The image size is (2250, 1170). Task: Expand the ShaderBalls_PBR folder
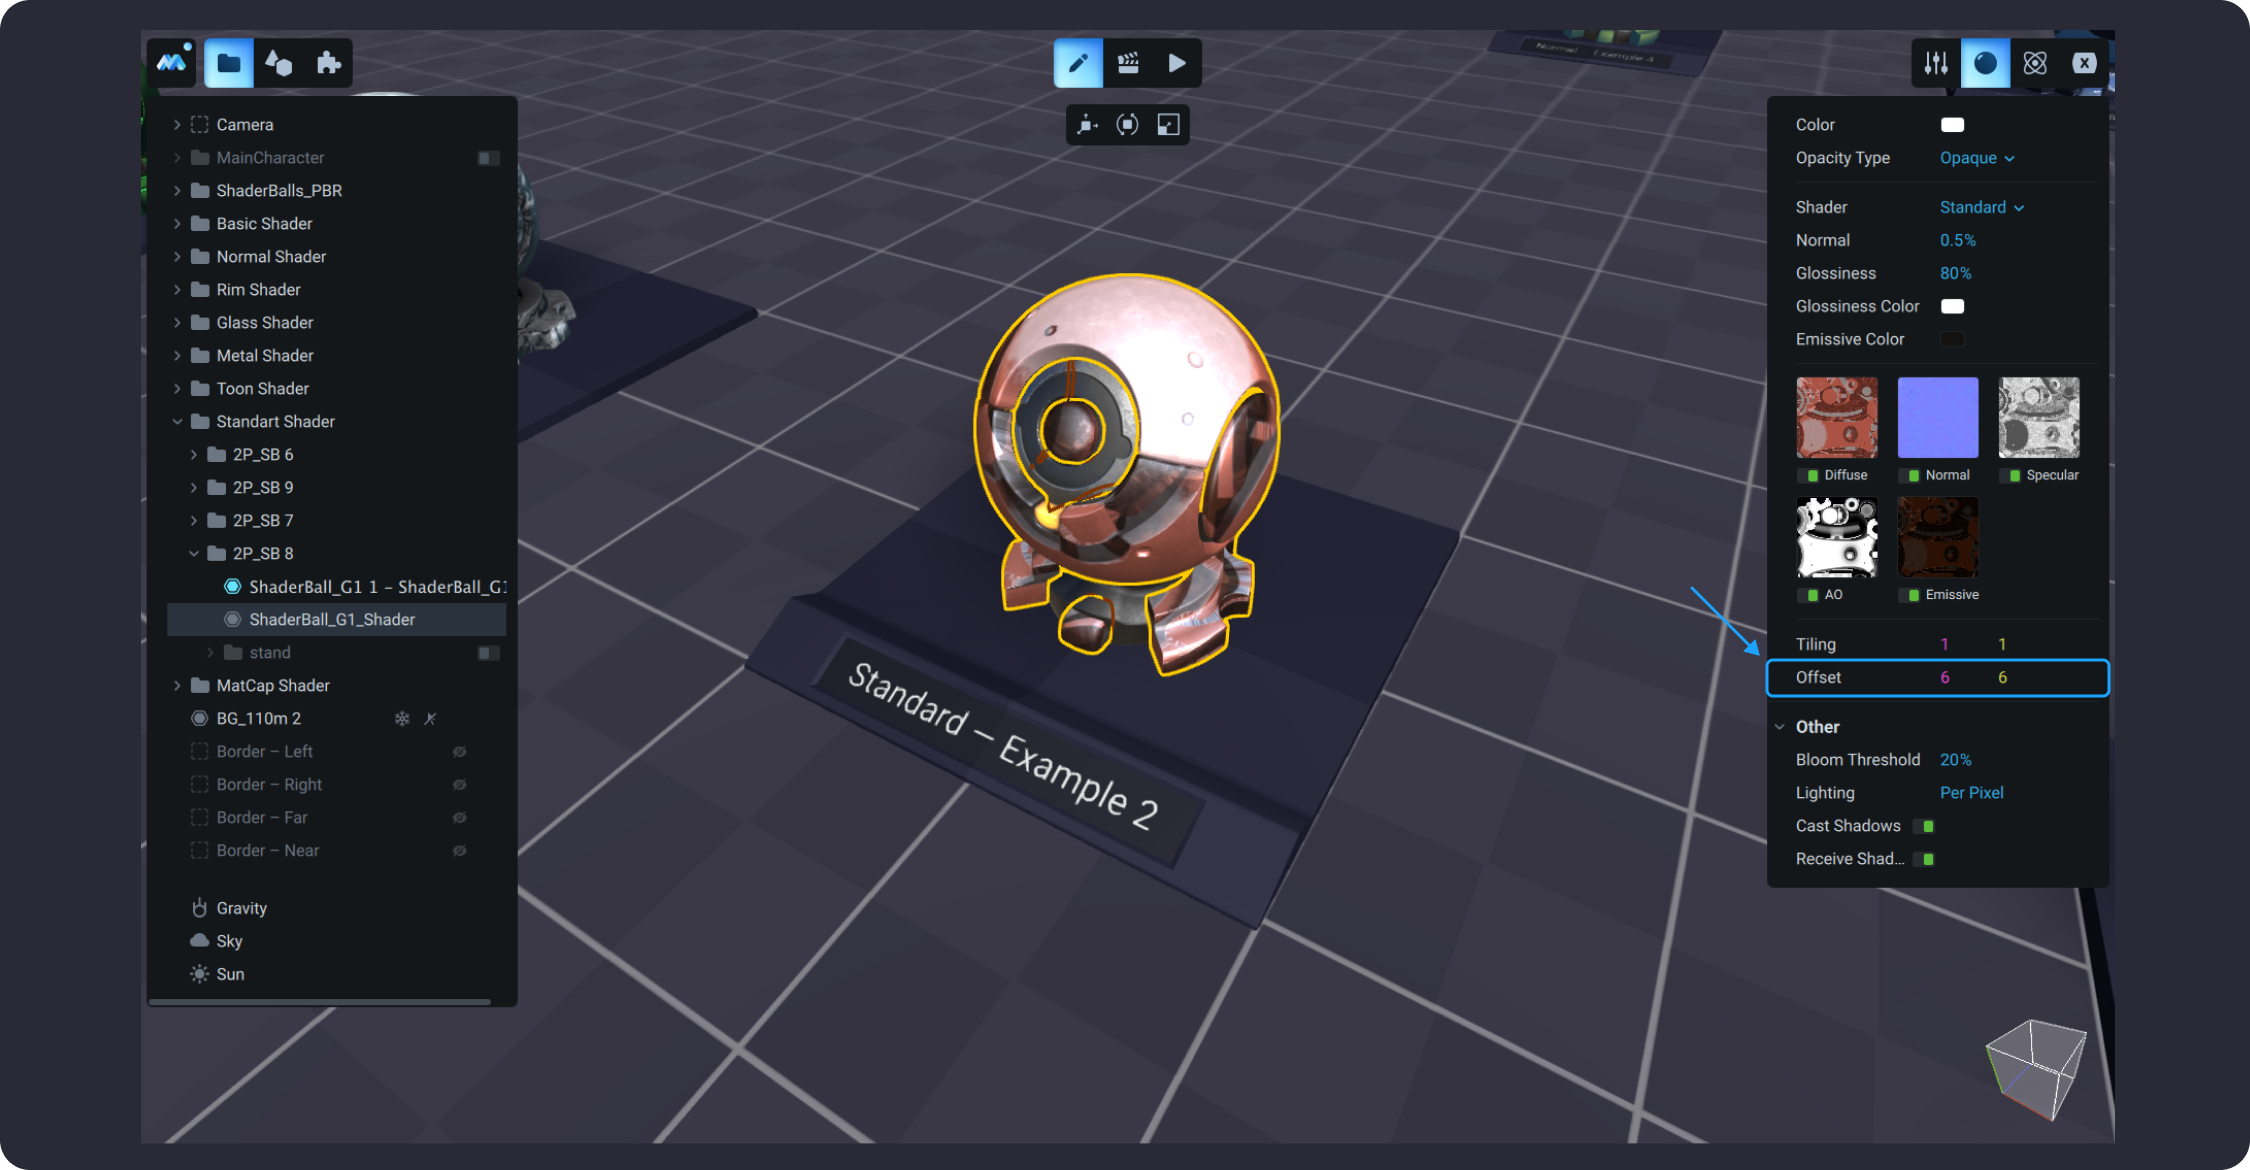pyautogui.click(x=177, y=191)
